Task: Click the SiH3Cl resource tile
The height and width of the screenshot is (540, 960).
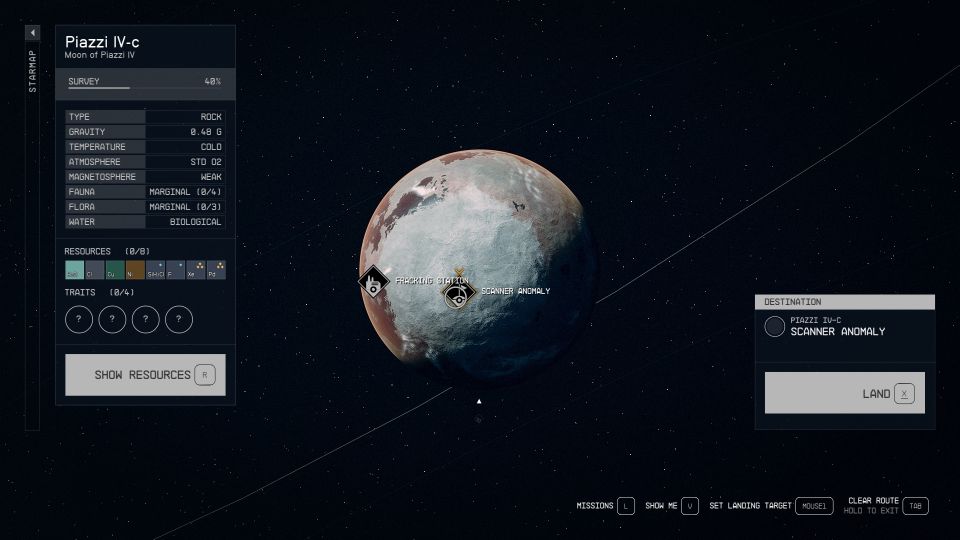Action: [156, 270]
